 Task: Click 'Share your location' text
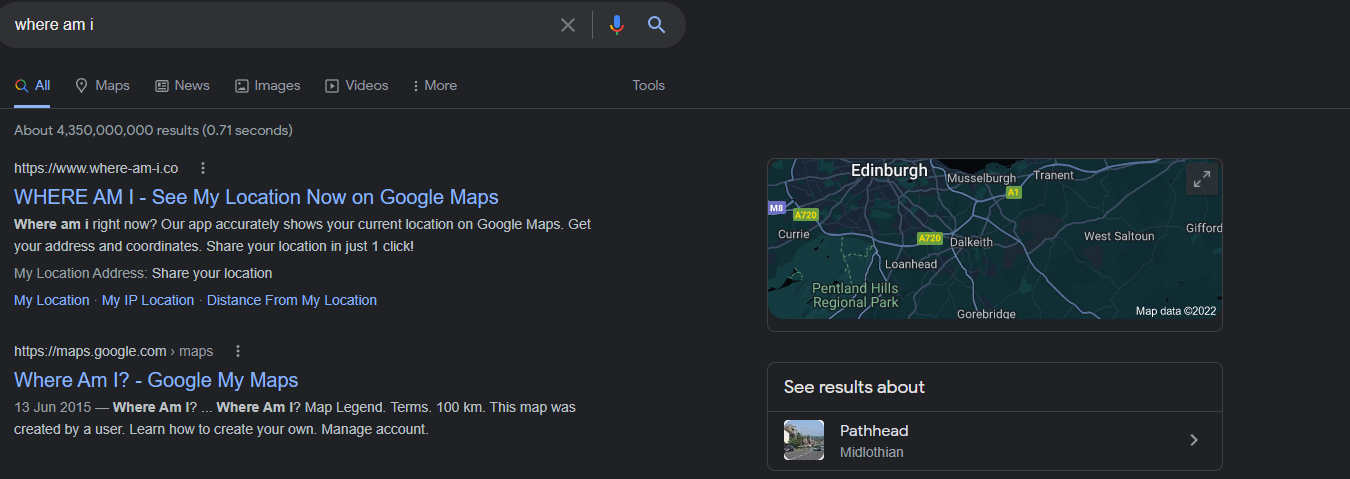click(212, 273)
